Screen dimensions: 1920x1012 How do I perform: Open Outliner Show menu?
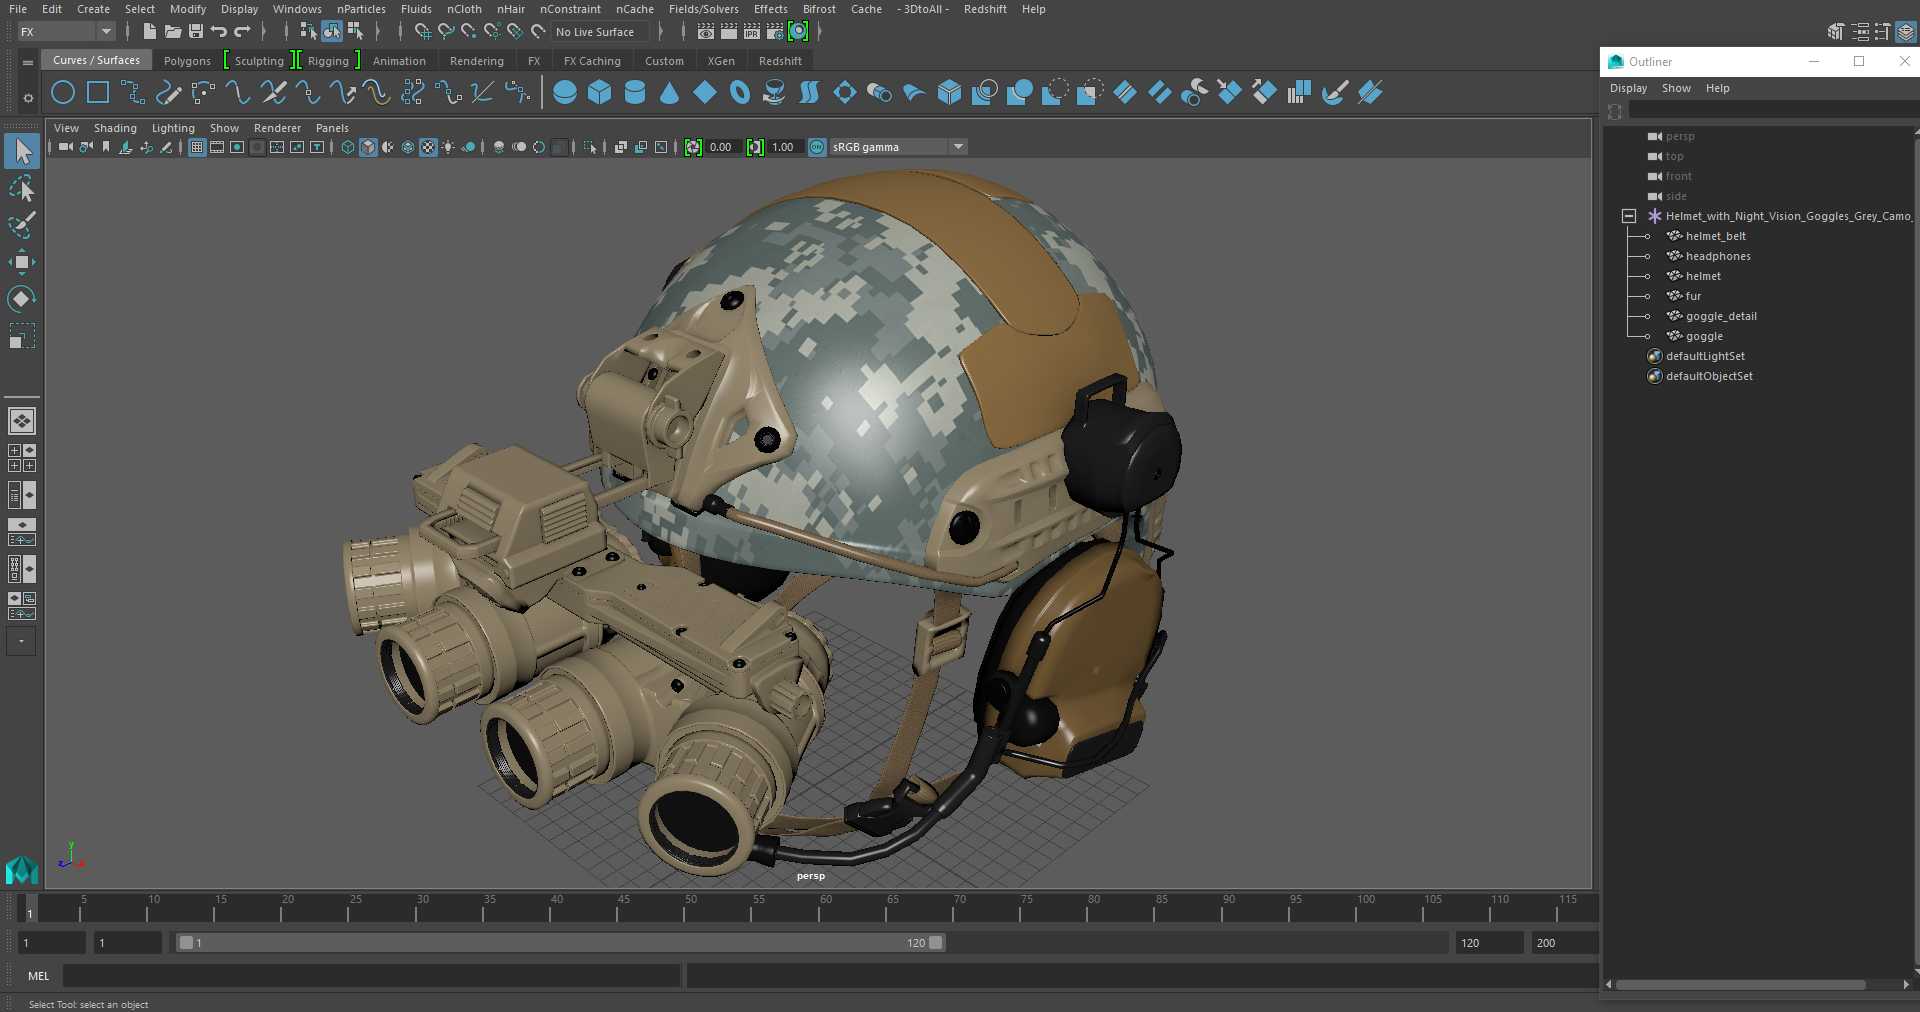pyautogui.click(x=1676, y=88)
